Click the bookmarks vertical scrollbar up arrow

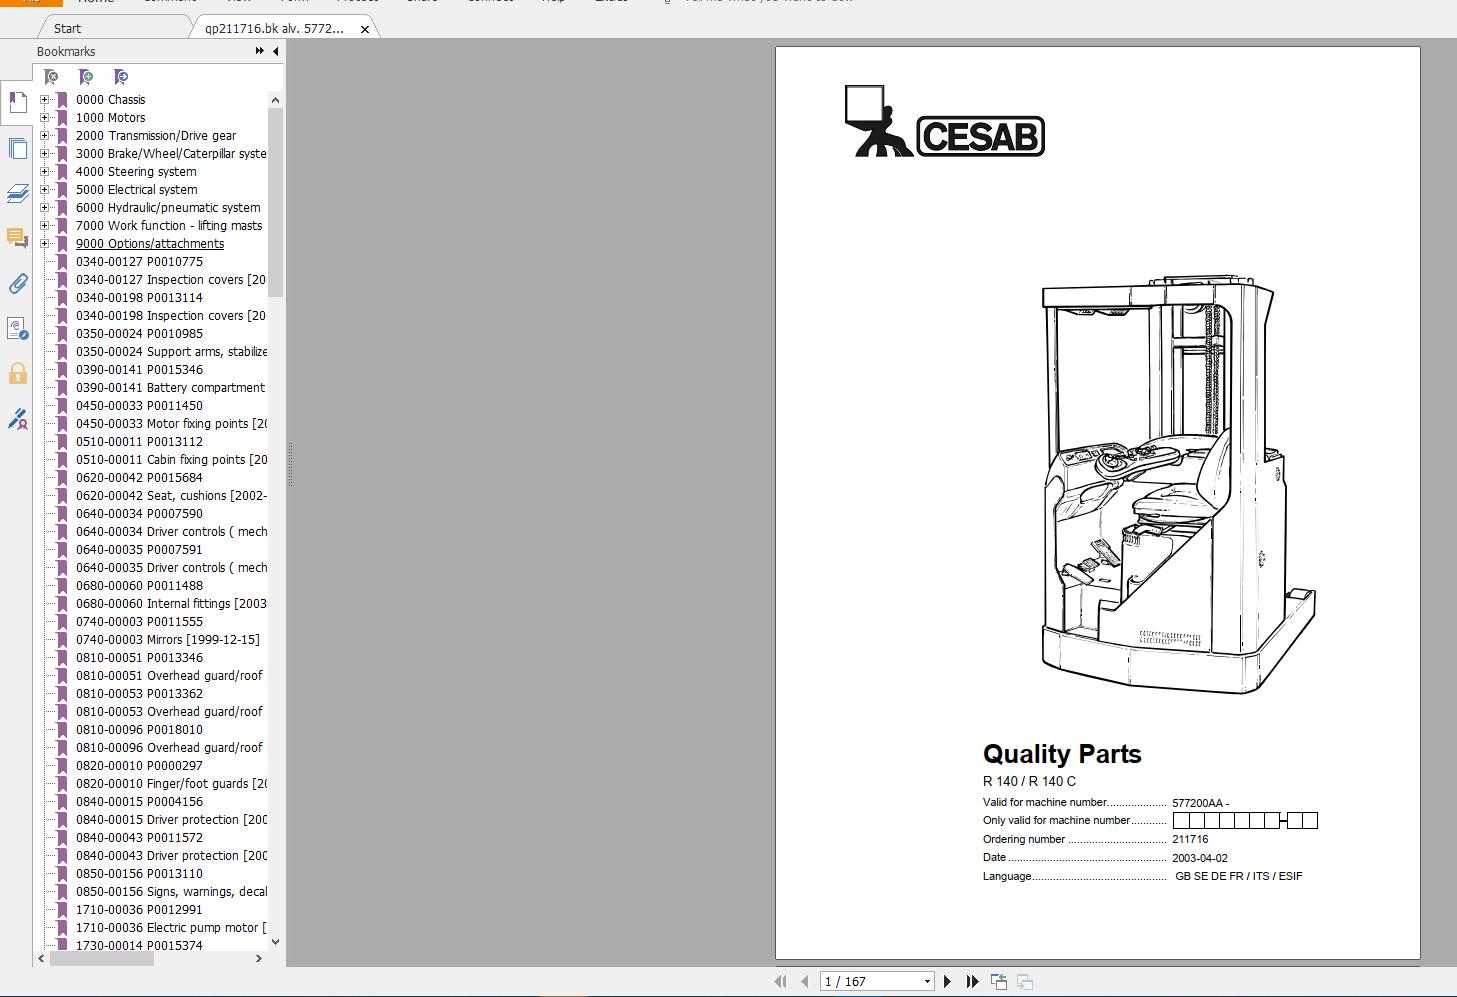[275, 99]
